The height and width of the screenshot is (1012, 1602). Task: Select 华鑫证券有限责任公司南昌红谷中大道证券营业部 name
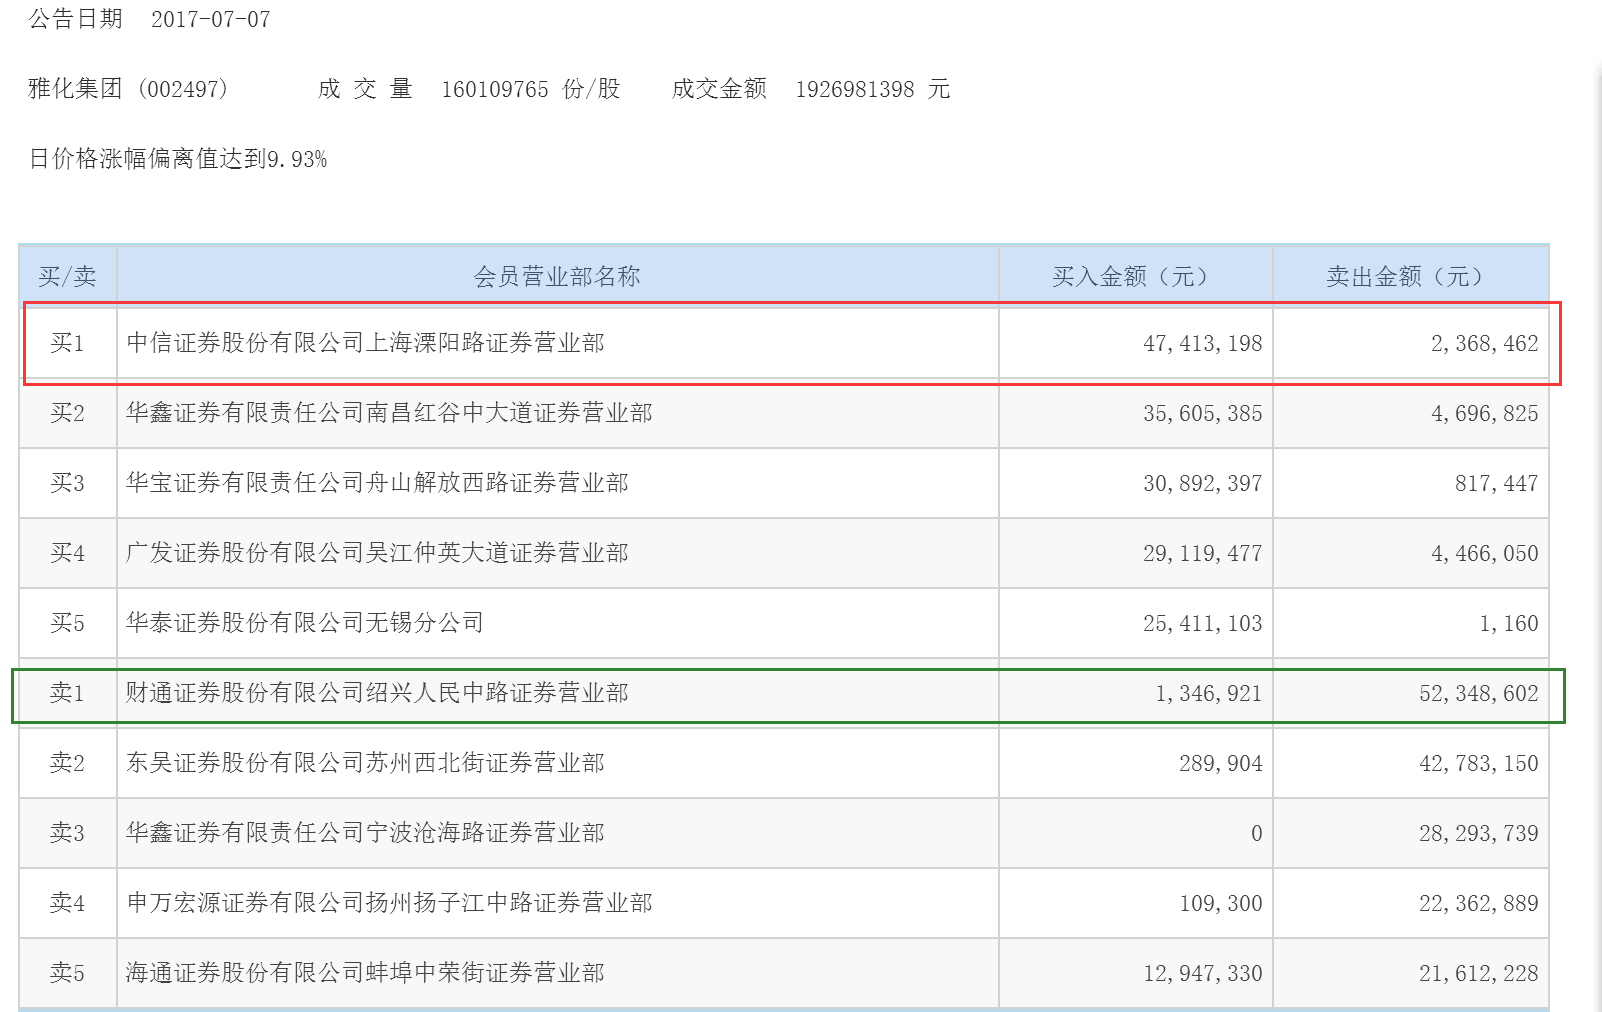tap(389, 413)
